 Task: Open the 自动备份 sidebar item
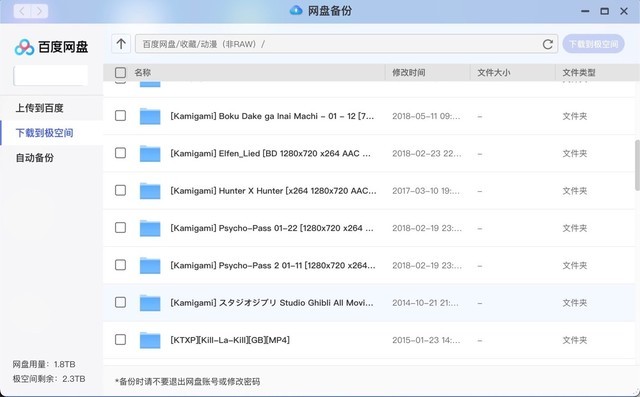(35, 158)
